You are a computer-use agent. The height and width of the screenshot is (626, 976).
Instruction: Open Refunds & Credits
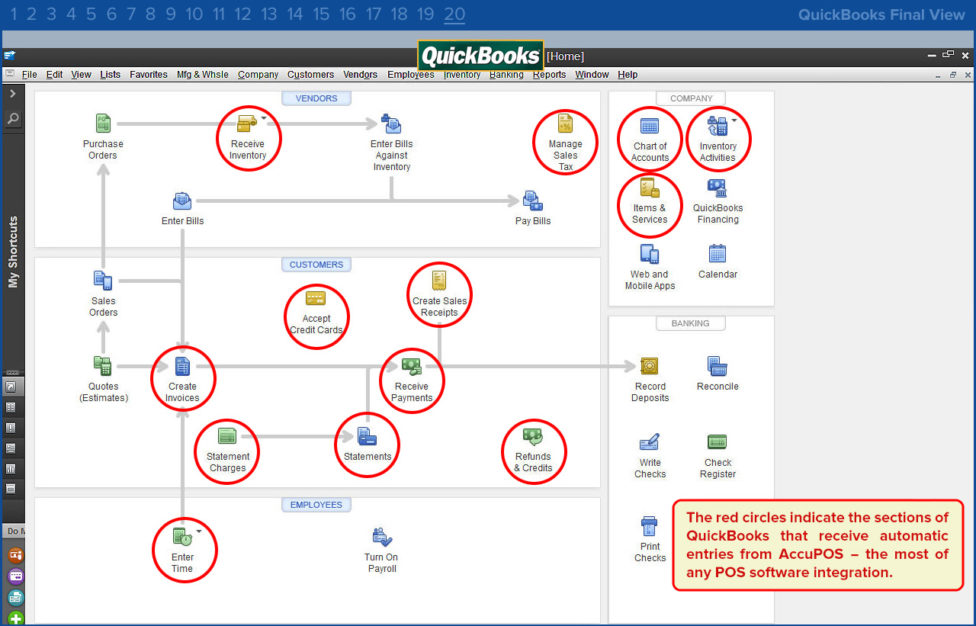click(x=533, y=436)
